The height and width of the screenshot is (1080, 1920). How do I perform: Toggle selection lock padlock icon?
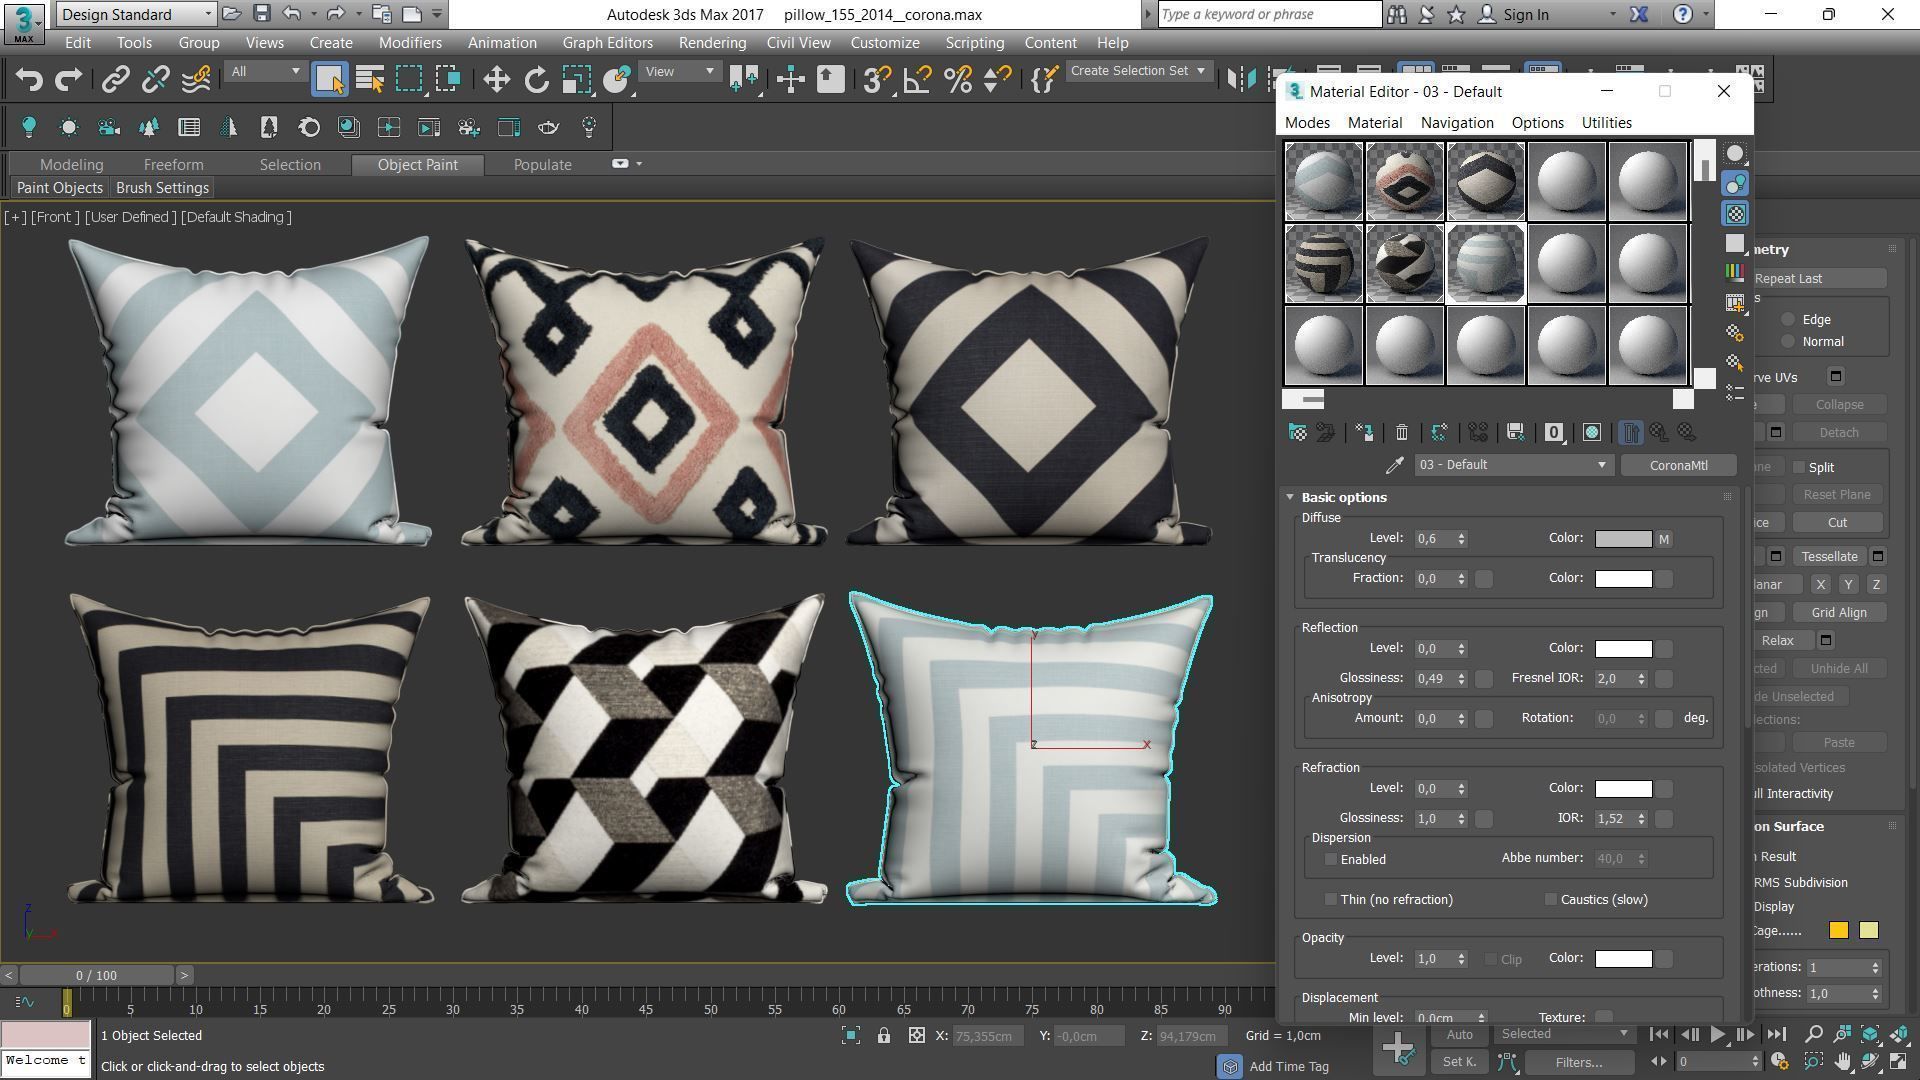[x=883, y=1036]
